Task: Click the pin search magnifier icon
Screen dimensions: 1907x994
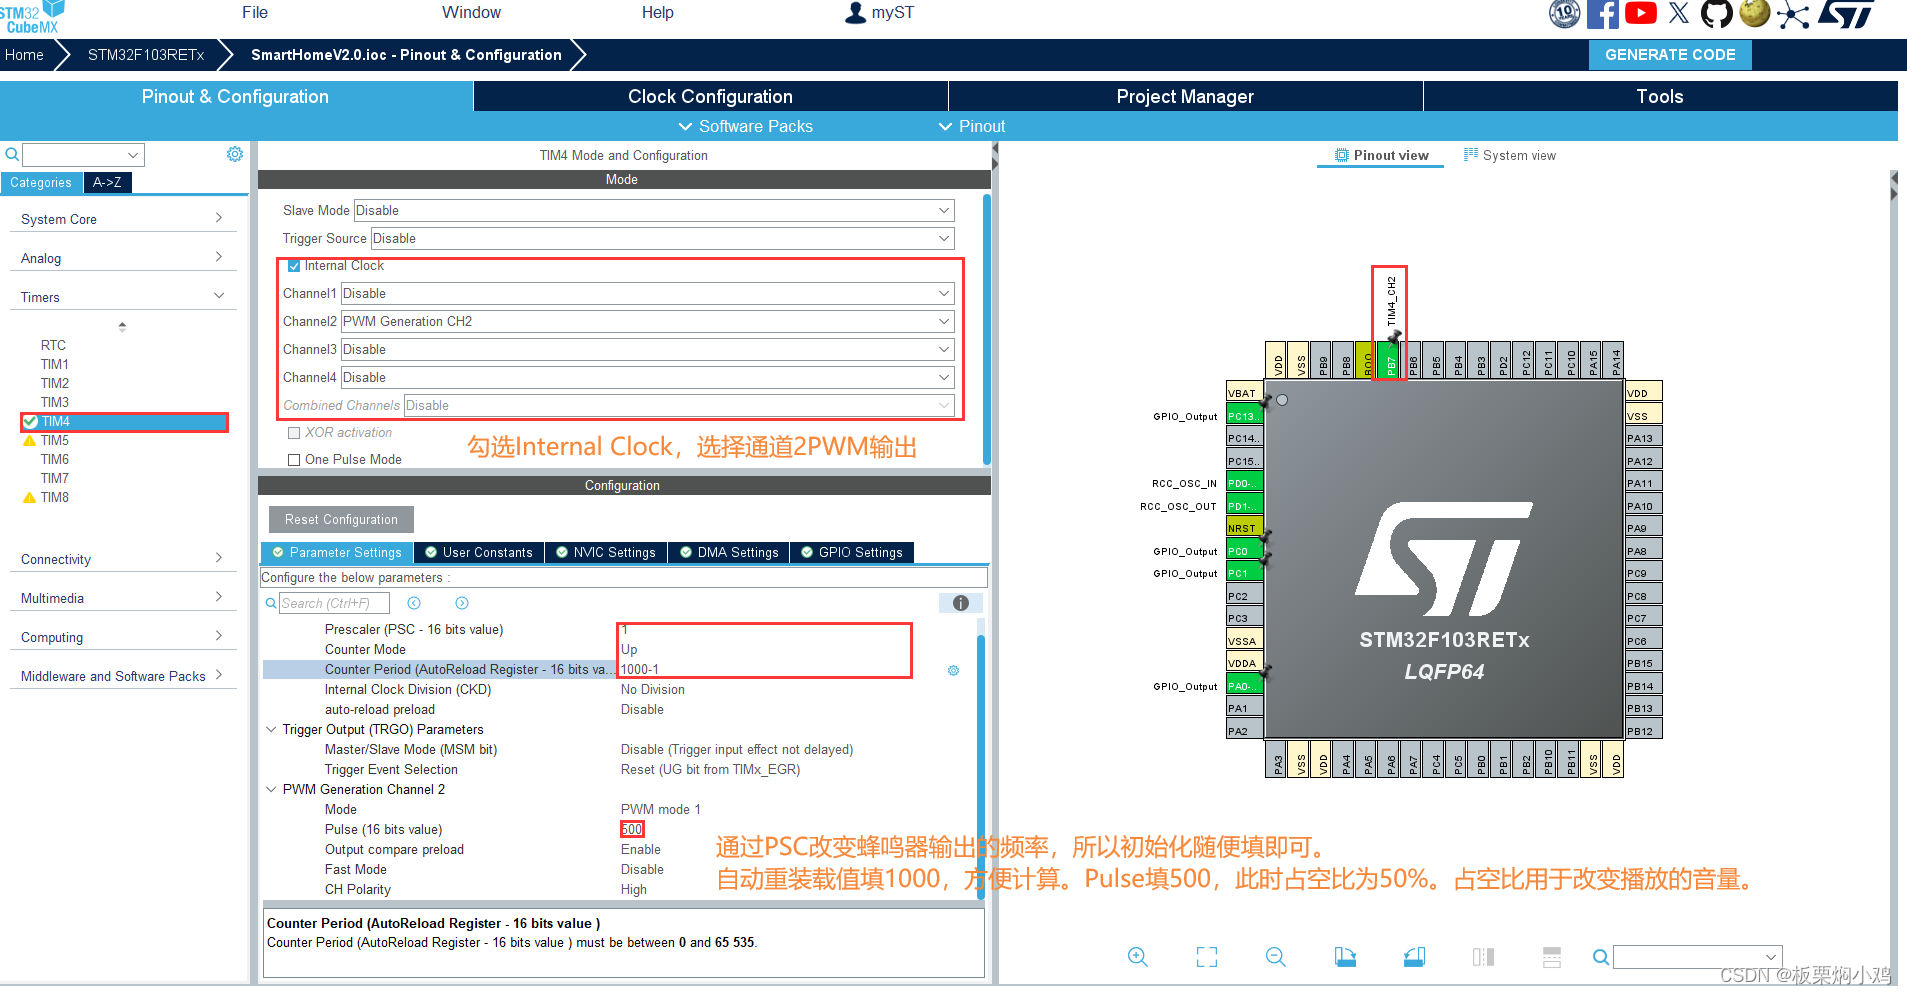Action: (1601, 957)
